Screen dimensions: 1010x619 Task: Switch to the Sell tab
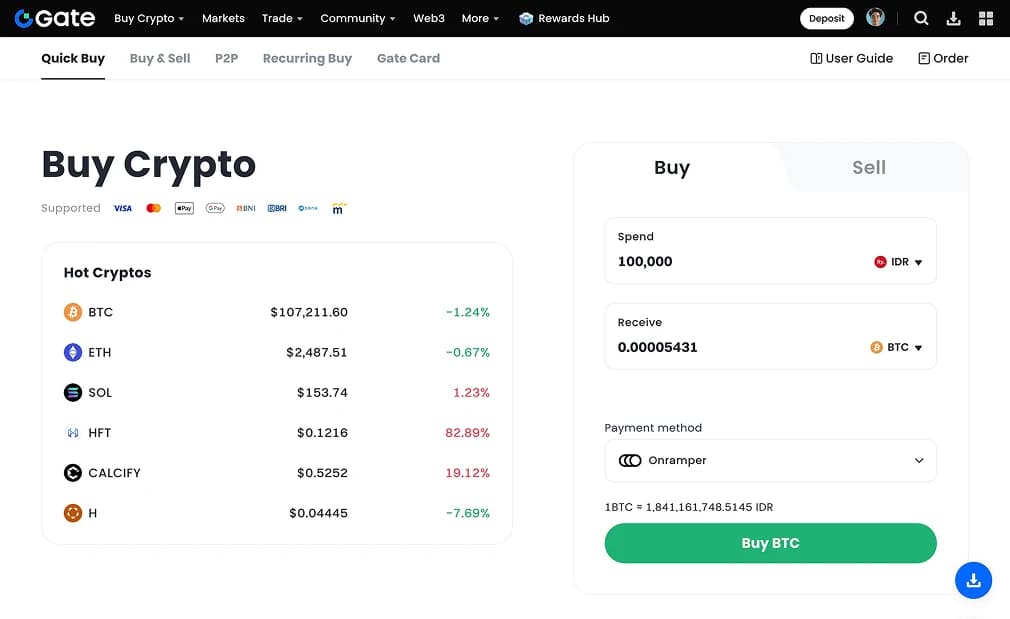coord(868,167)
